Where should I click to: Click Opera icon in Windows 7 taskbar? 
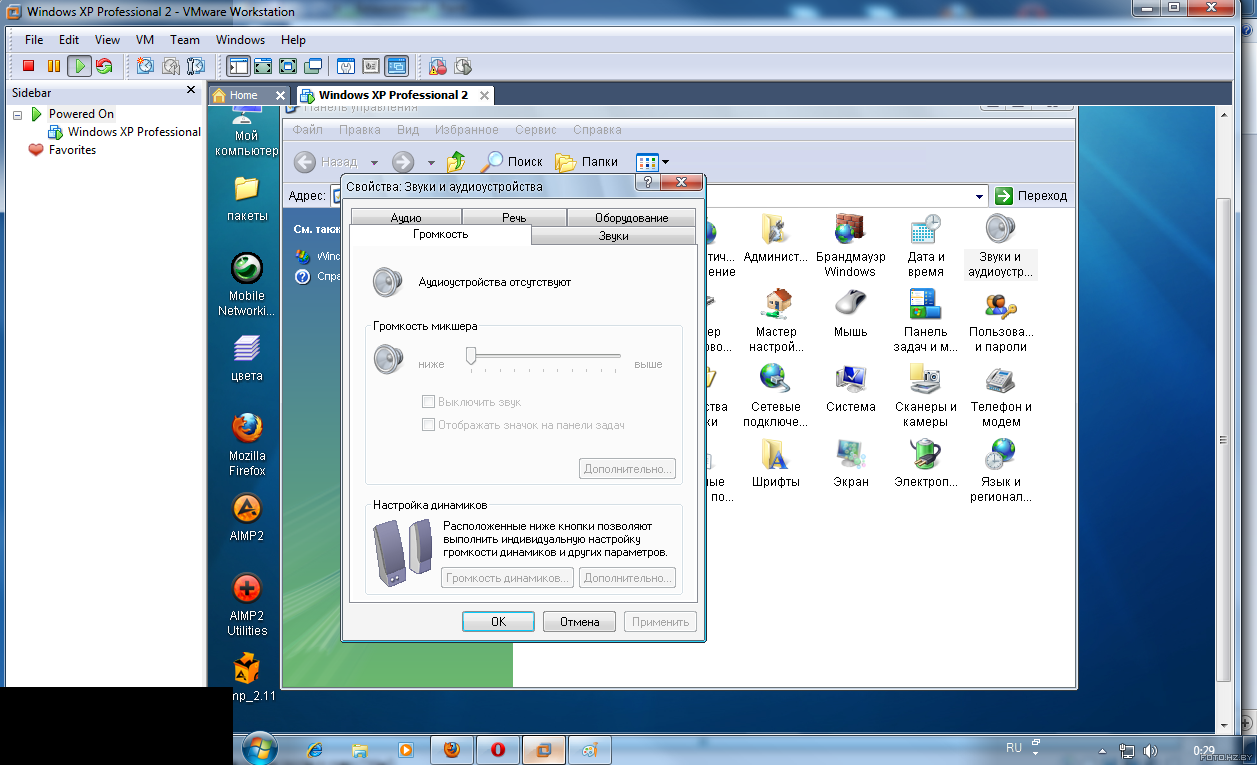coord(497,749)
